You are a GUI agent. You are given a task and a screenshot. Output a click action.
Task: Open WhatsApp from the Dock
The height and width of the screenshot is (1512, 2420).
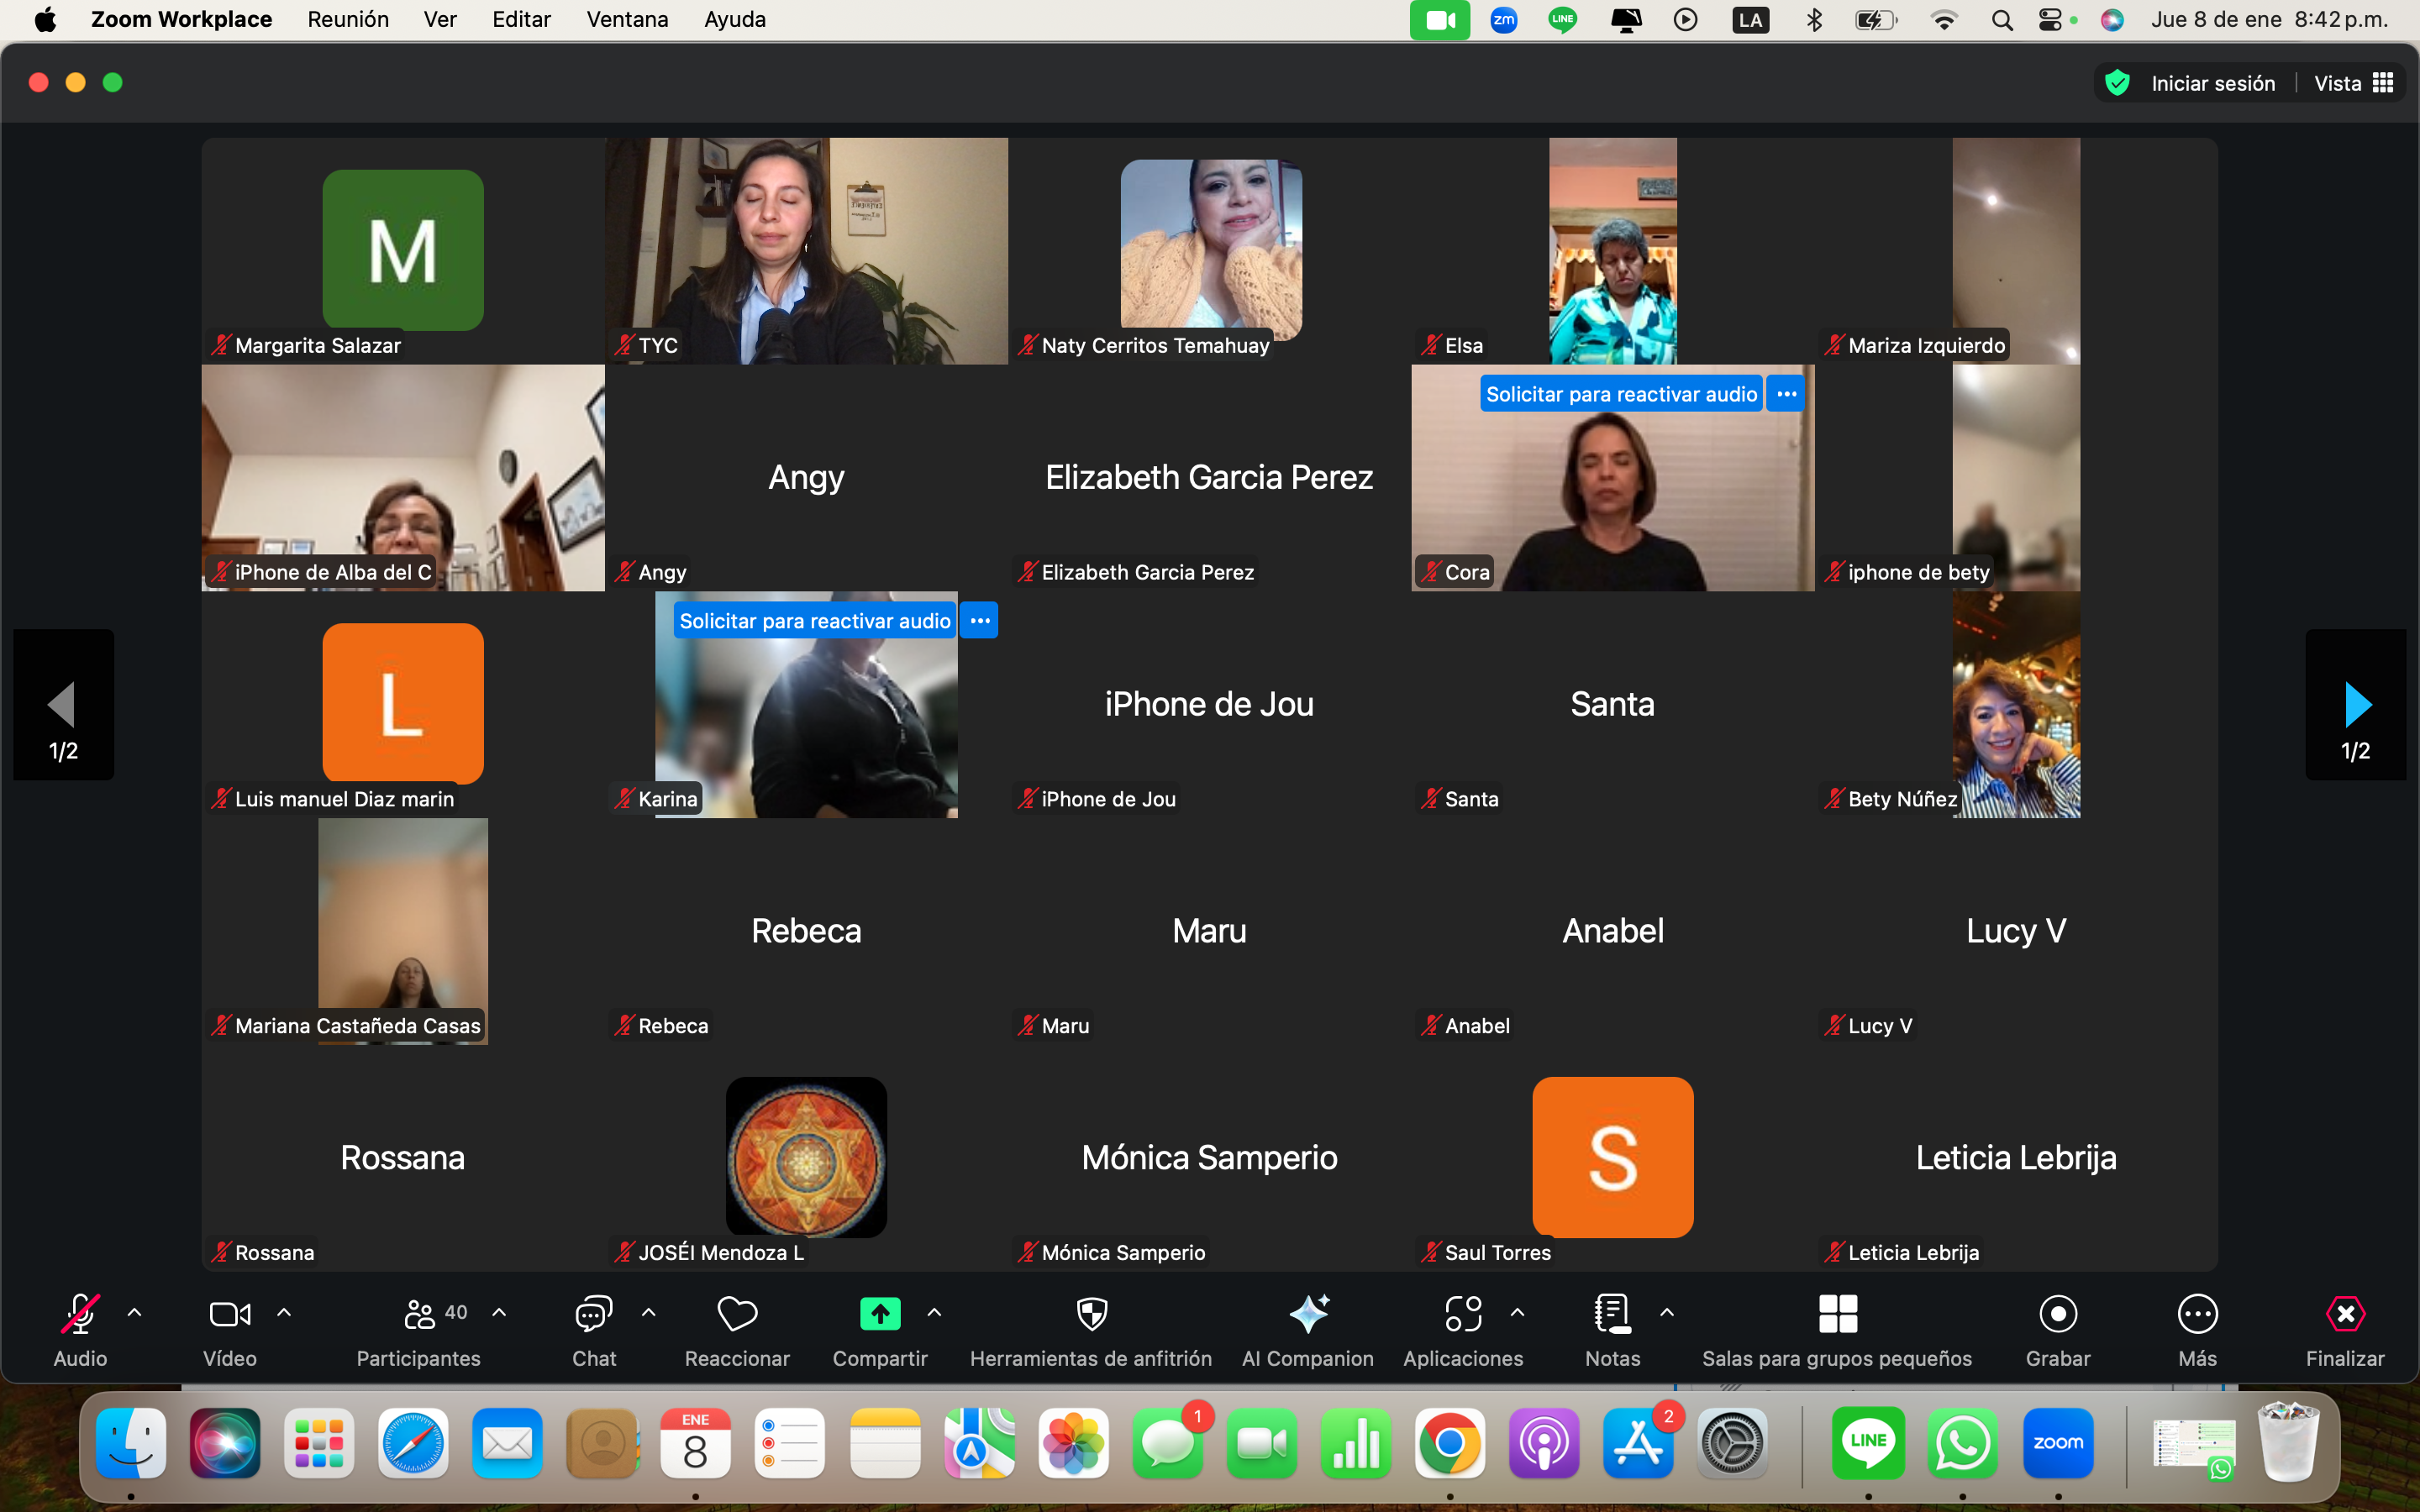(x=1962, y=1443)
